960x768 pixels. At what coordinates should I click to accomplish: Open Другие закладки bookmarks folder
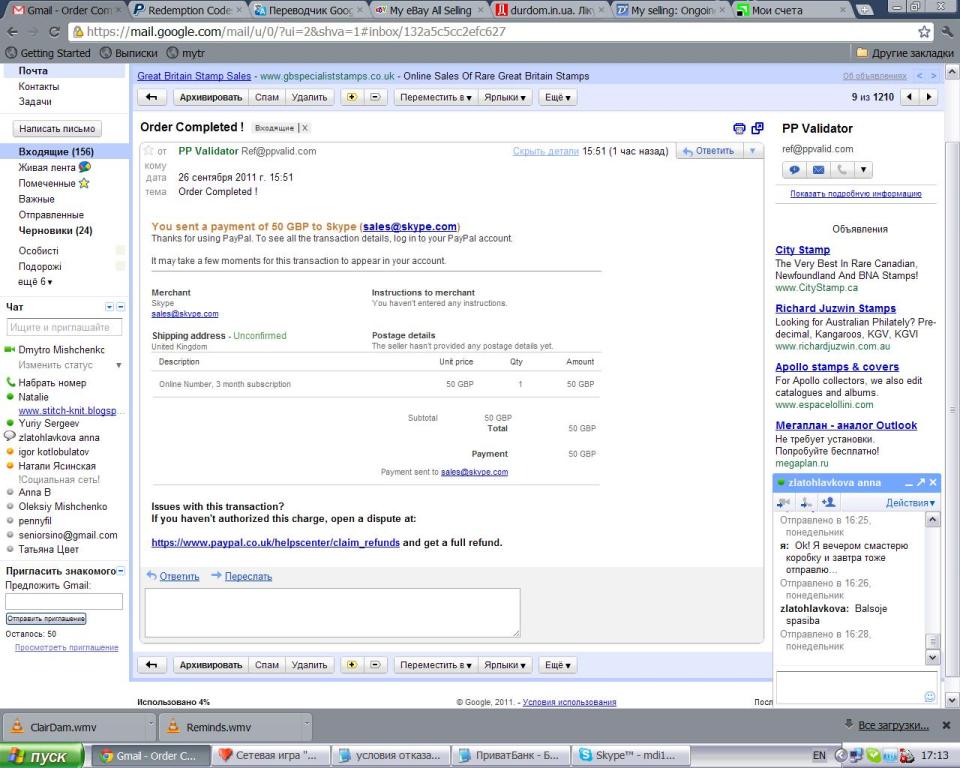tap(905, 53)
